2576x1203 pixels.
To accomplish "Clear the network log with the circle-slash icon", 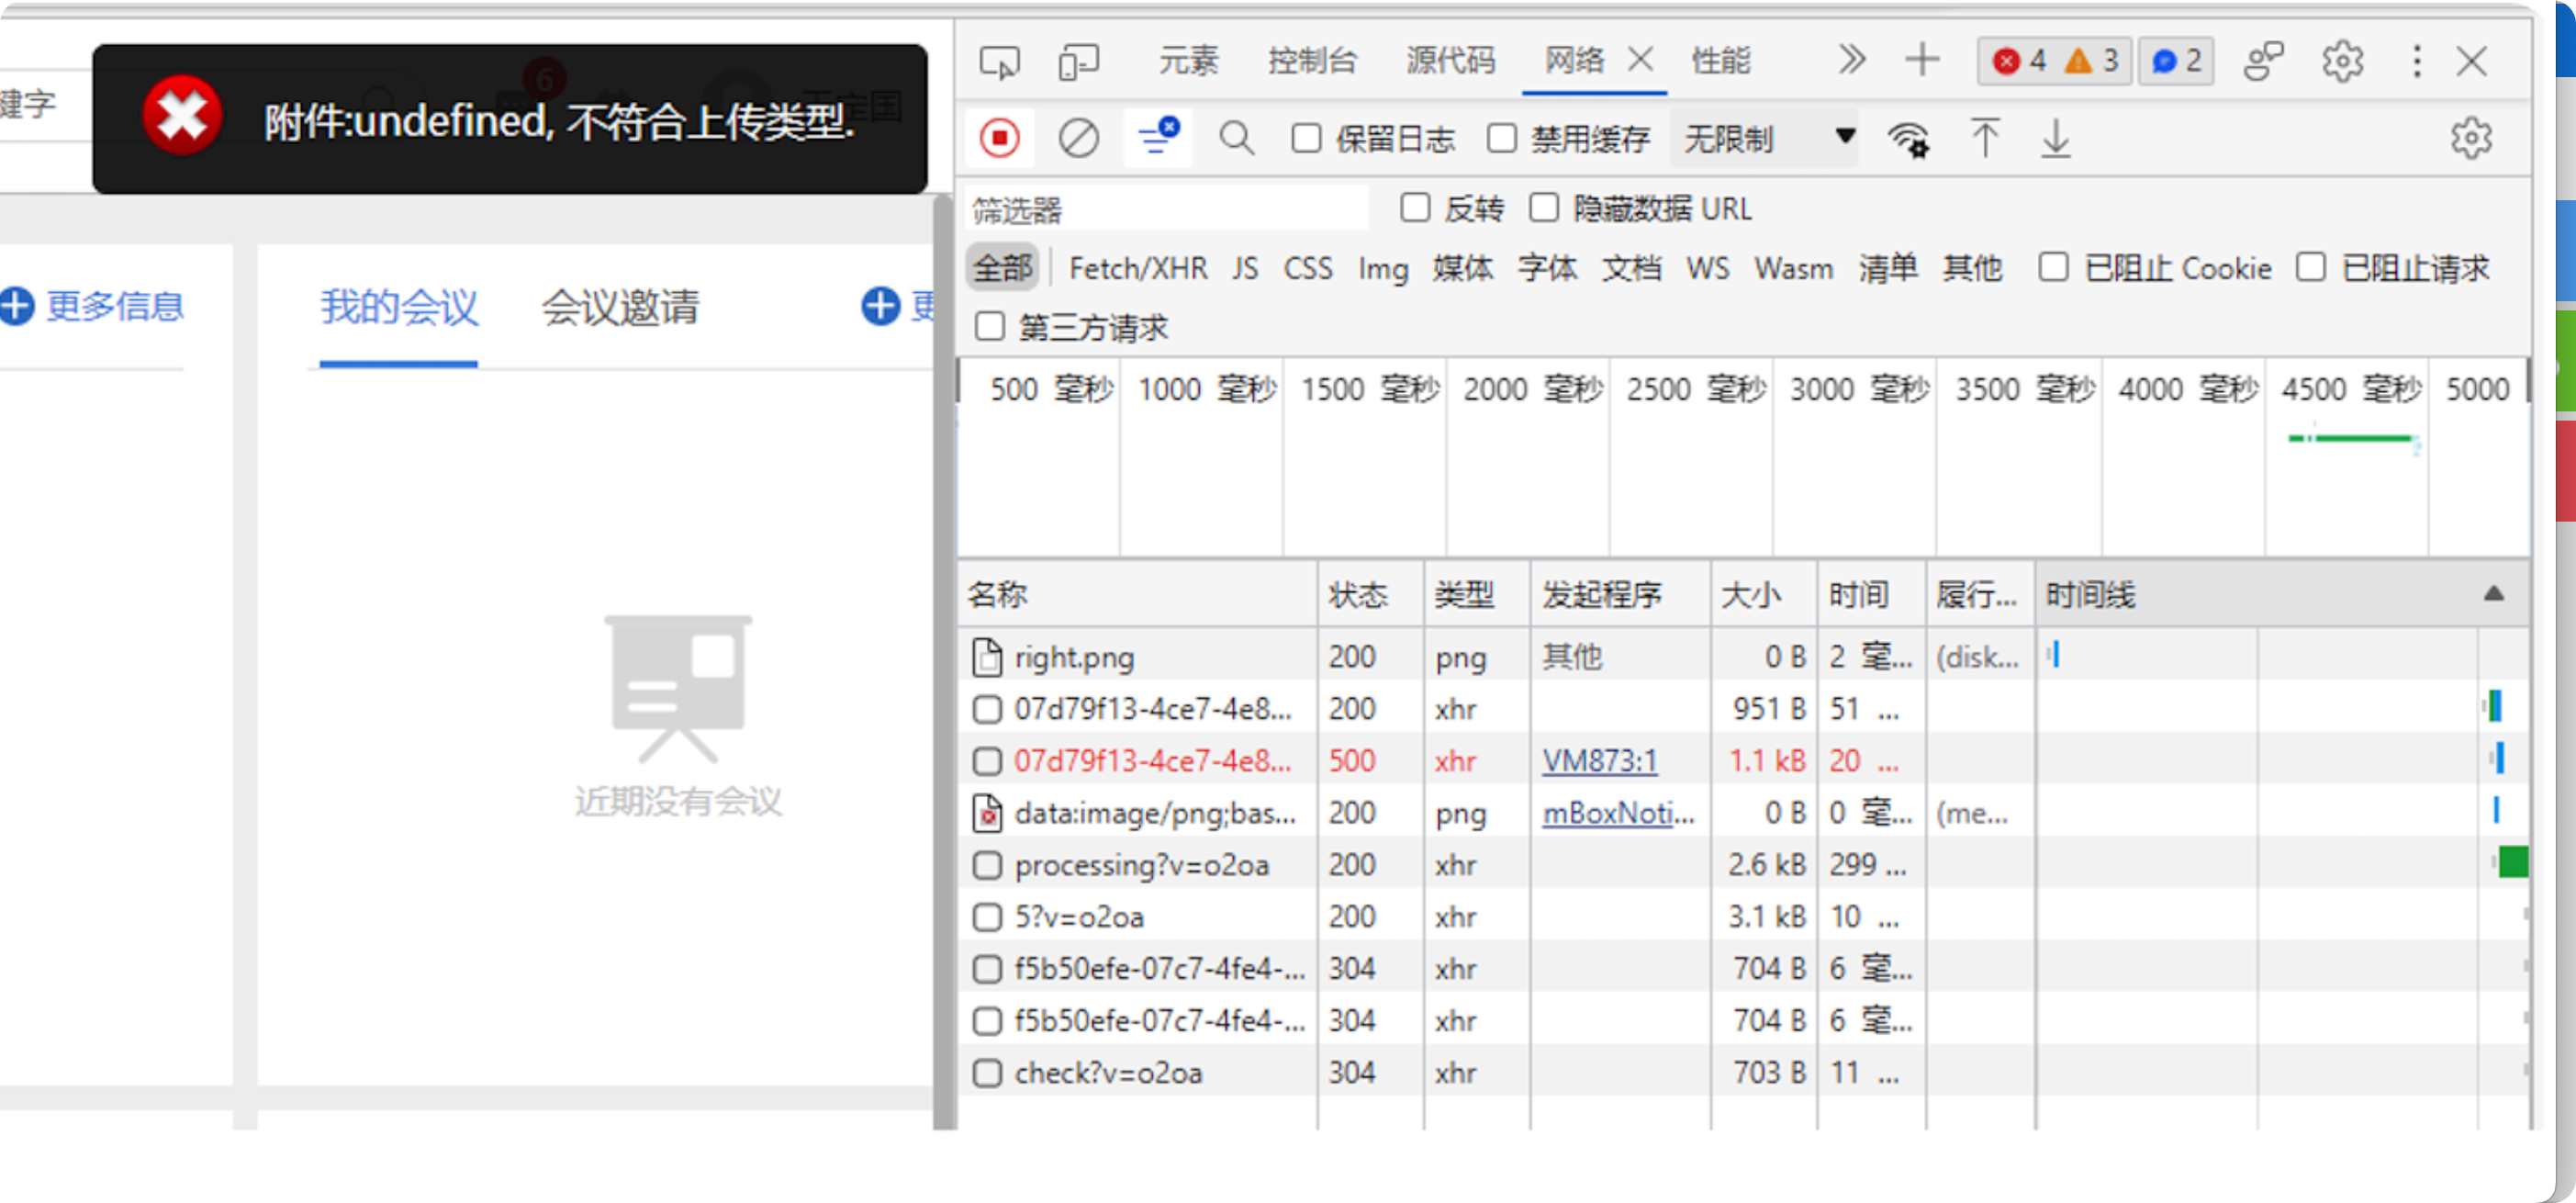I will click(1078, 138).
